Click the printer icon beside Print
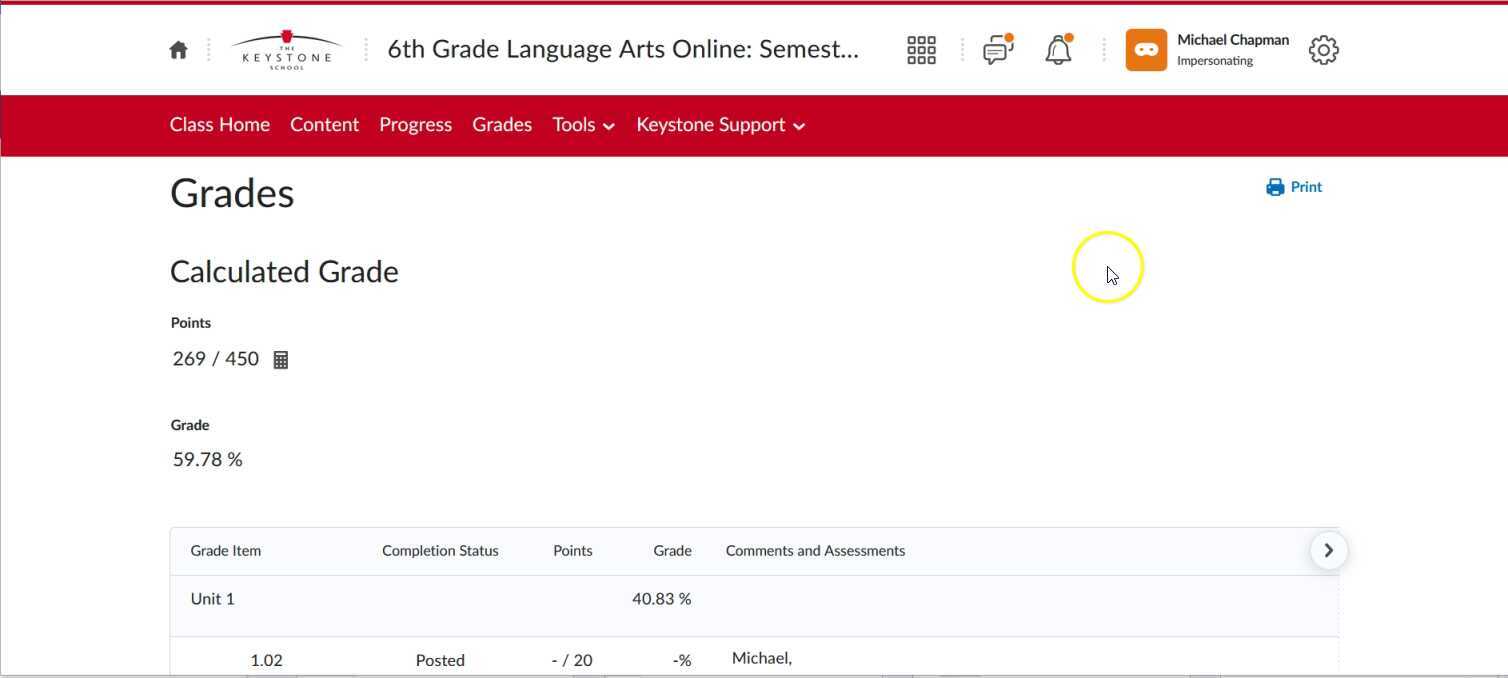This screenshot has width=1508, height=678. click(x=1274, y=186)
